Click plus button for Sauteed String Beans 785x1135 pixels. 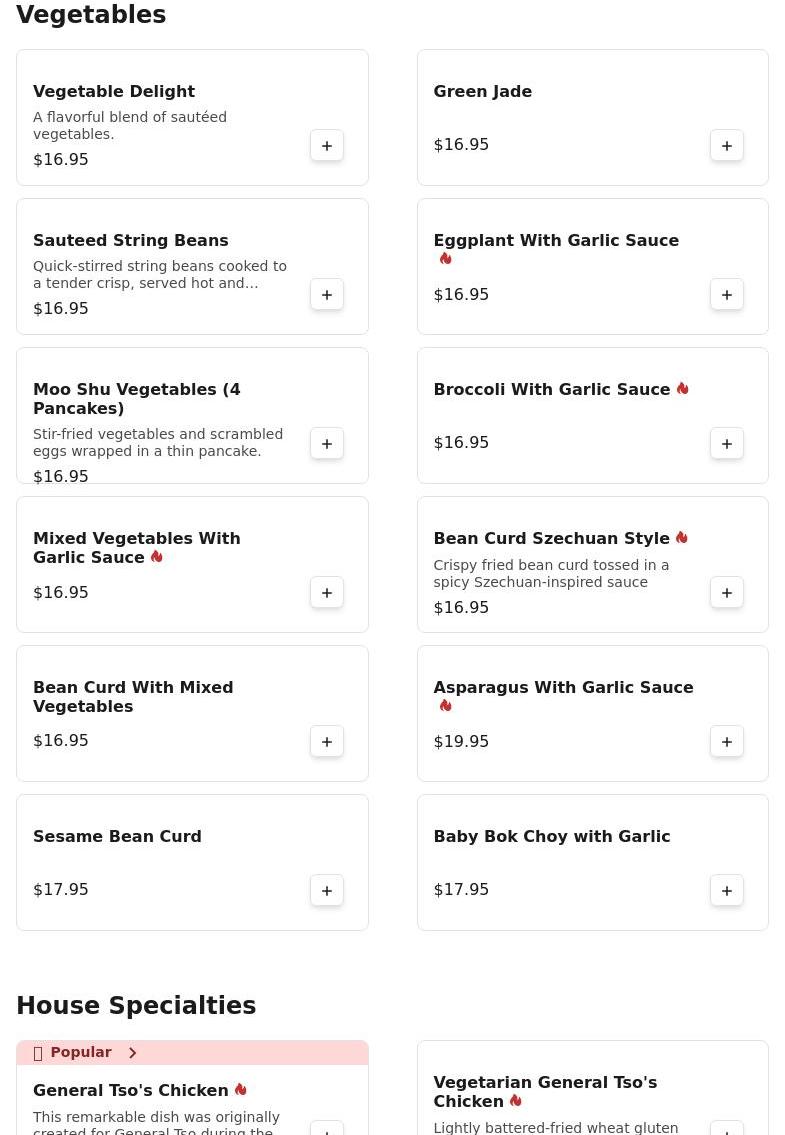pos(327,295)
